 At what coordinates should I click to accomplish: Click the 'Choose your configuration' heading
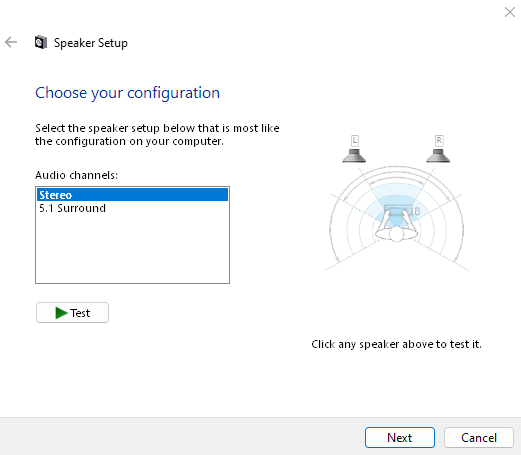(x=127, y=93)
